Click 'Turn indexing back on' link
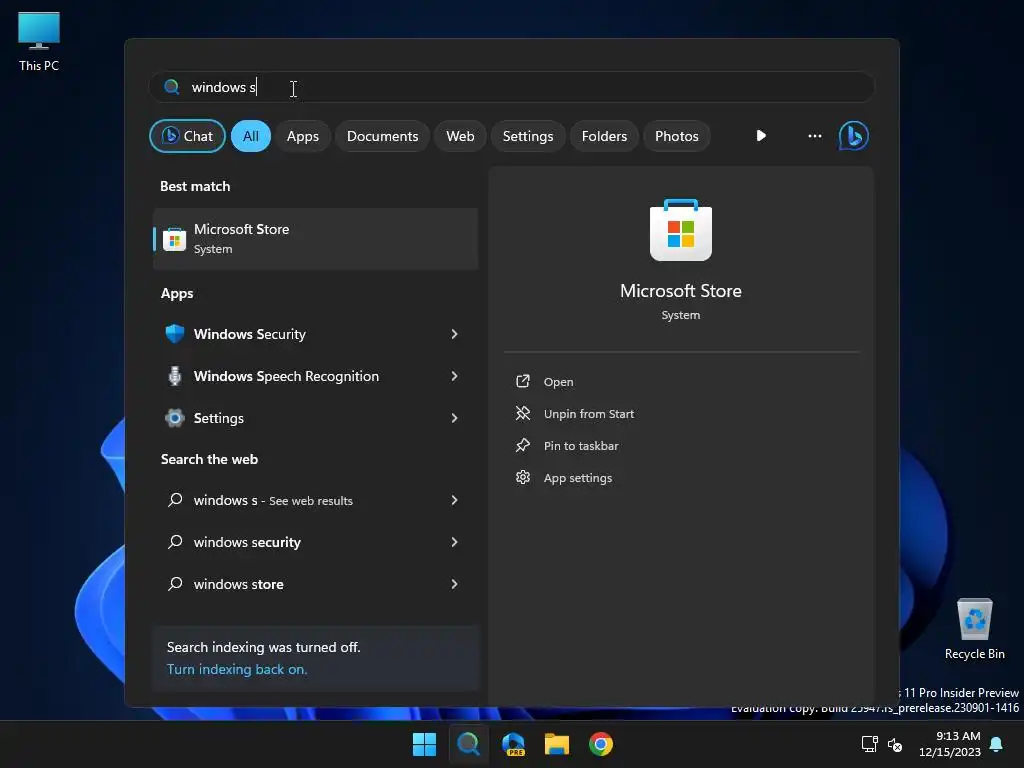1024x768 pixels. [x=236, y=669]
